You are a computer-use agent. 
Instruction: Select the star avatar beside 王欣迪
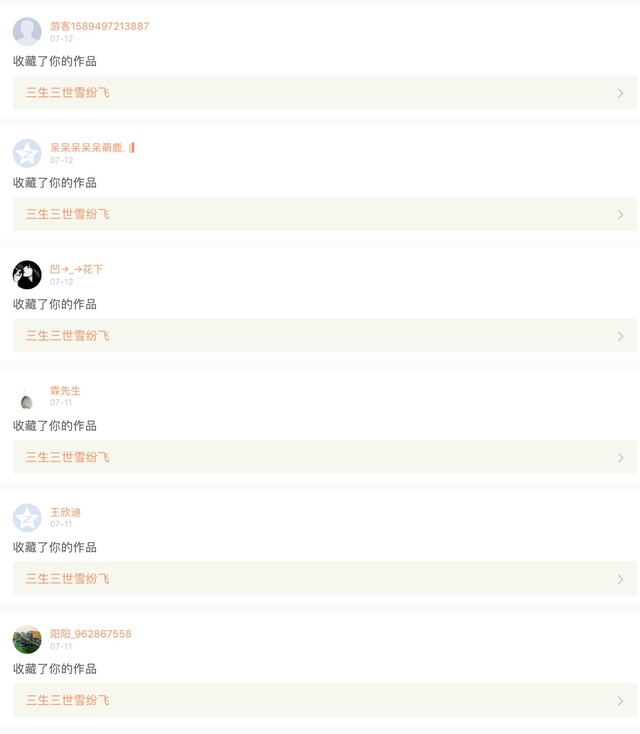tap(27, 518)
